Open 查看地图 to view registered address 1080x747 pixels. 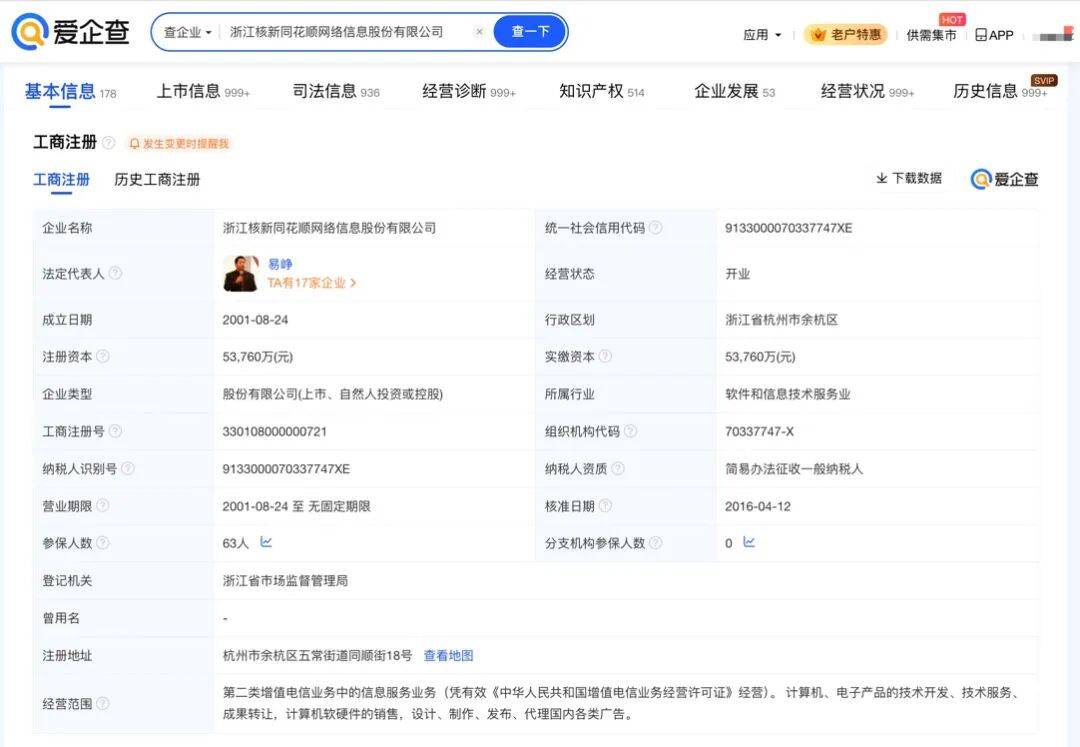tap(450, 655)
